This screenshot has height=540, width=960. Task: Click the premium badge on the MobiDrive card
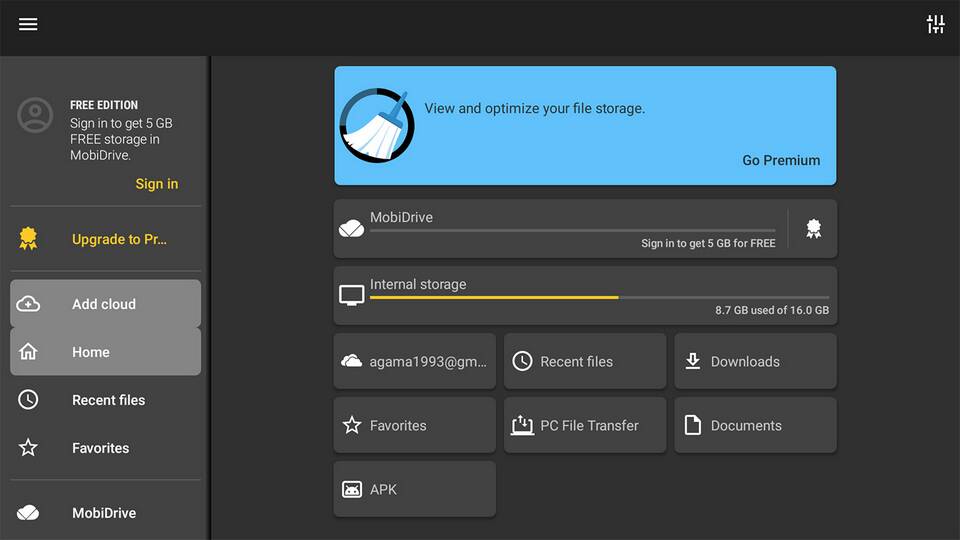pos(813,228)
